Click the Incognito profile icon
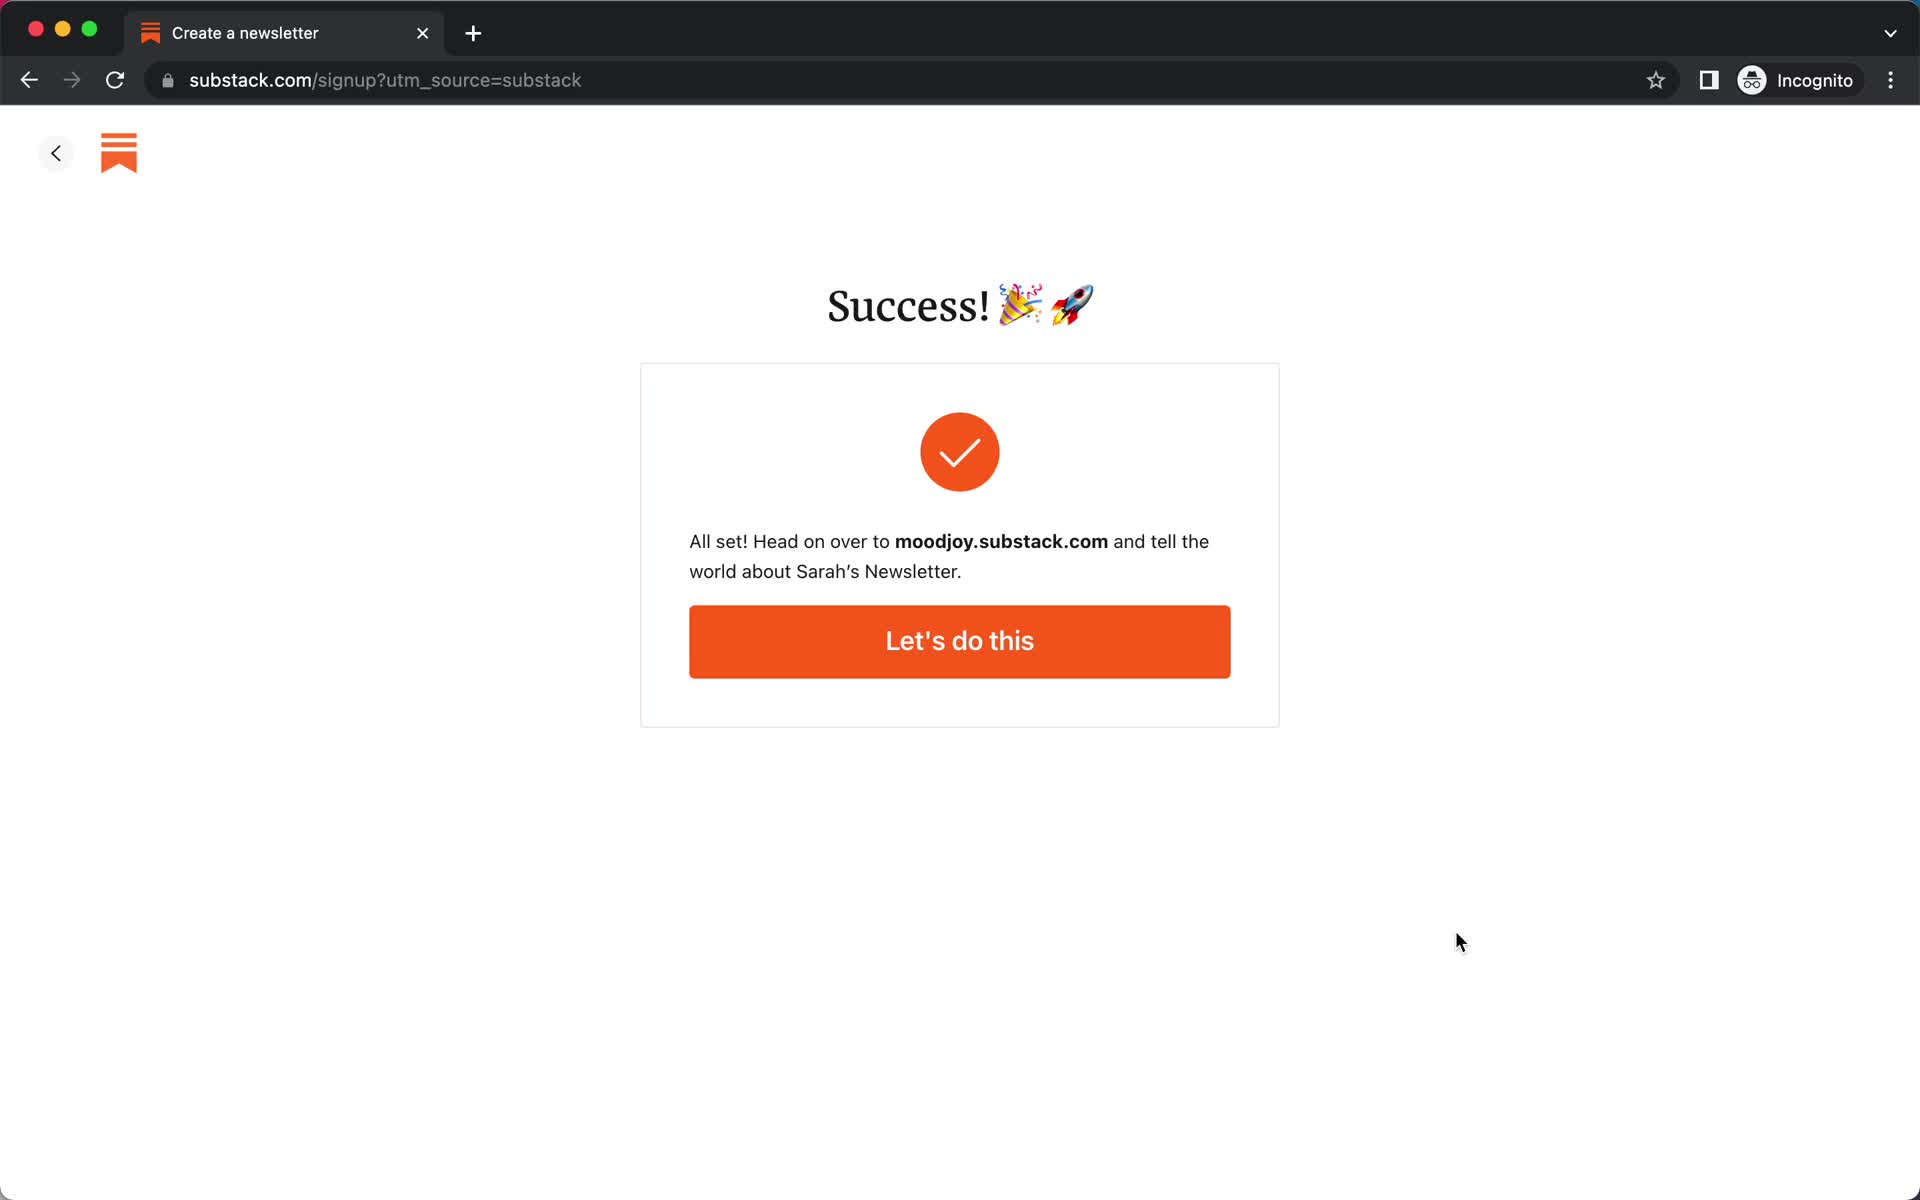 point(1749,79)
